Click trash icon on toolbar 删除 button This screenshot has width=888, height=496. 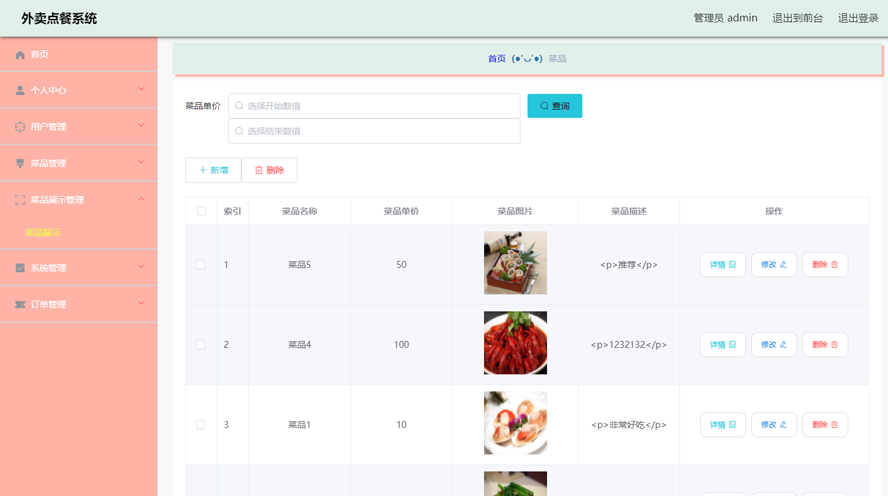click(x=259, y=170)
